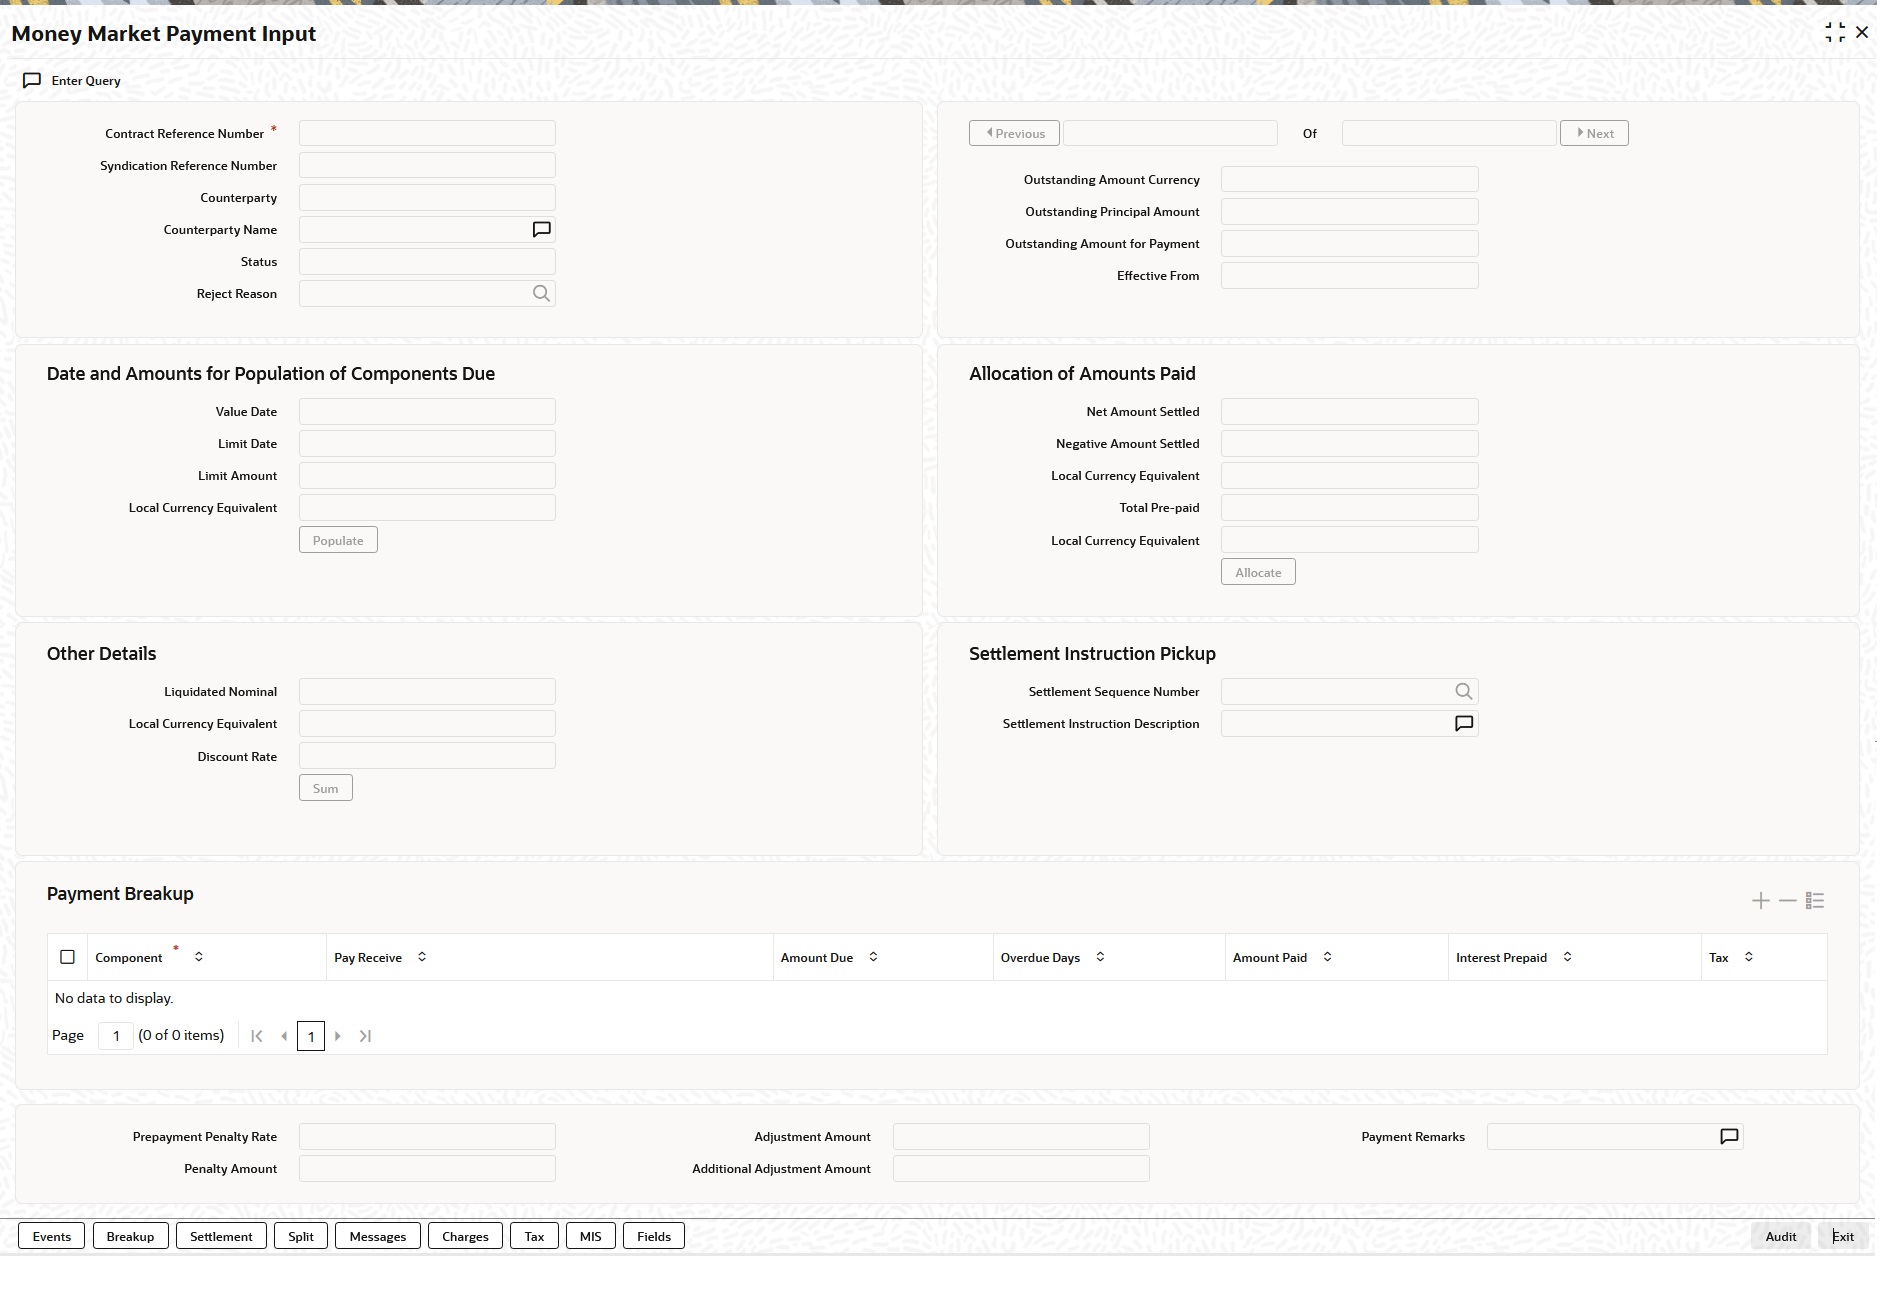The image size is (1880, 1308).
Task: Focus the Contract Reference Number field
Action: (x=427, y=133)
